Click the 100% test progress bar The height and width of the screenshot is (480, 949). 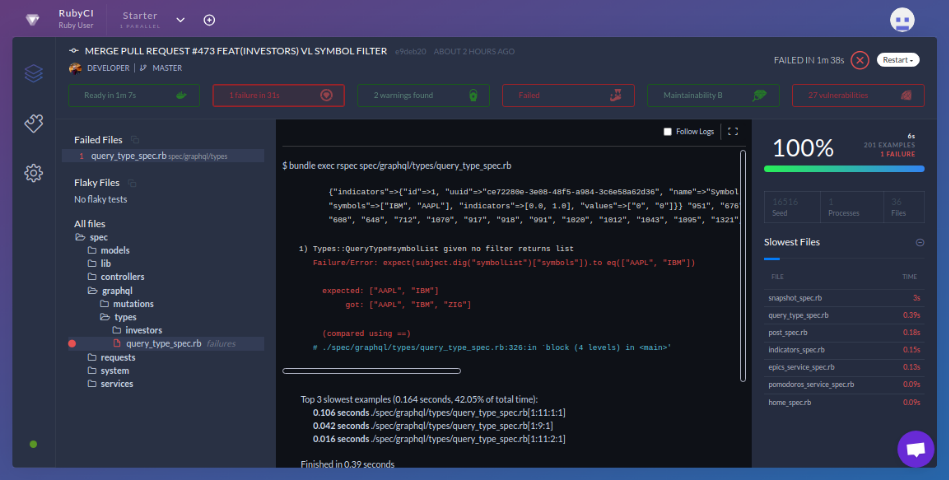pyautogui.click(x=844, y=169)
